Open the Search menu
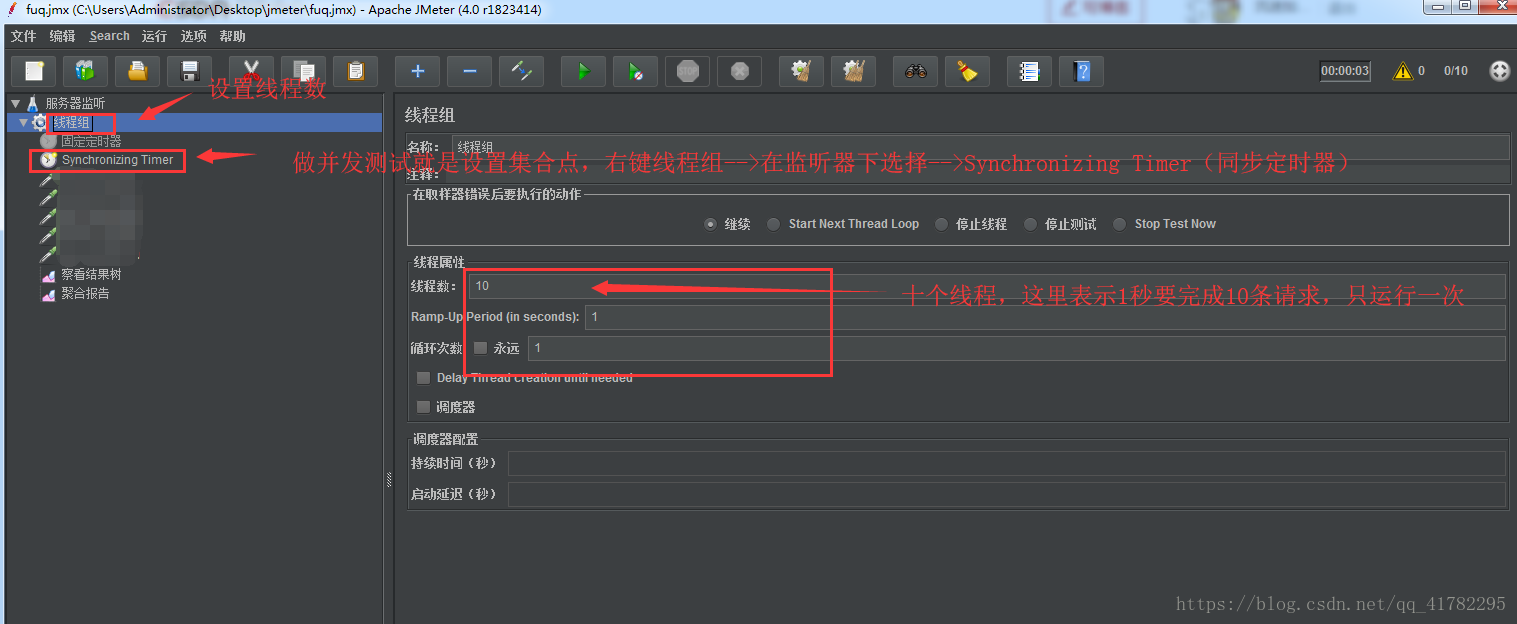 pyautogui.click(x=109, y=36)
